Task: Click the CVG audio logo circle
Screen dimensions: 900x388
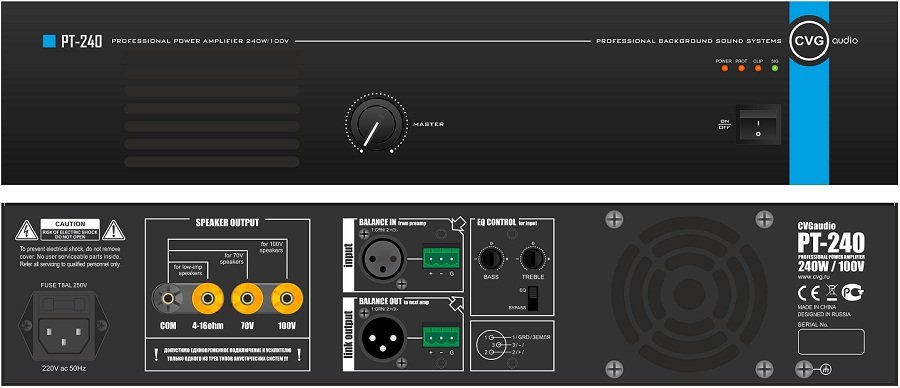Action: point(809,40)
